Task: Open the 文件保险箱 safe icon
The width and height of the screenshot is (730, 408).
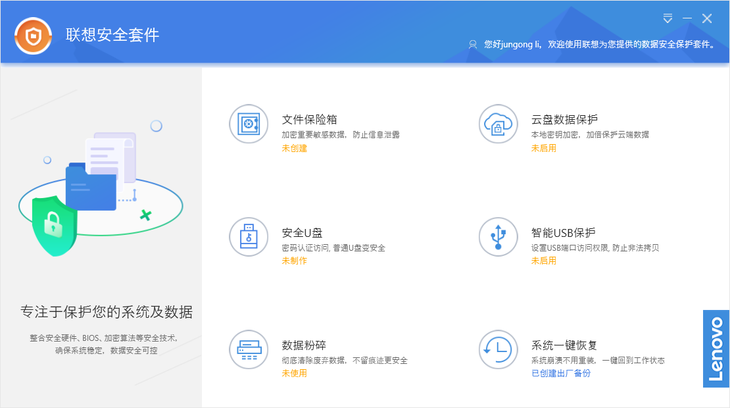Action: pos(249,124)
